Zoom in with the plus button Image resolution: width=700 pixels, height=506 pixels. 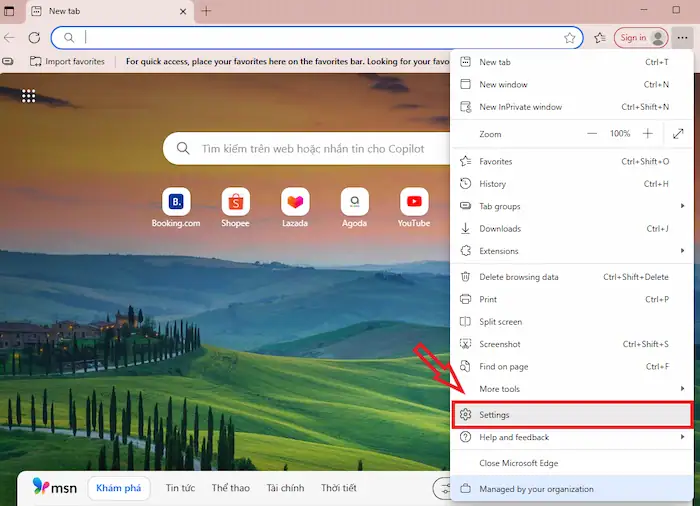[648, 134]
